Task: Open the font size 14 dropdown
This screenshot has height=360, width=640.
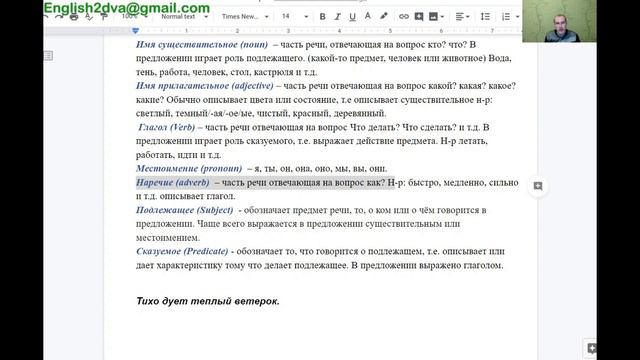Action: [x=295, y=17]
